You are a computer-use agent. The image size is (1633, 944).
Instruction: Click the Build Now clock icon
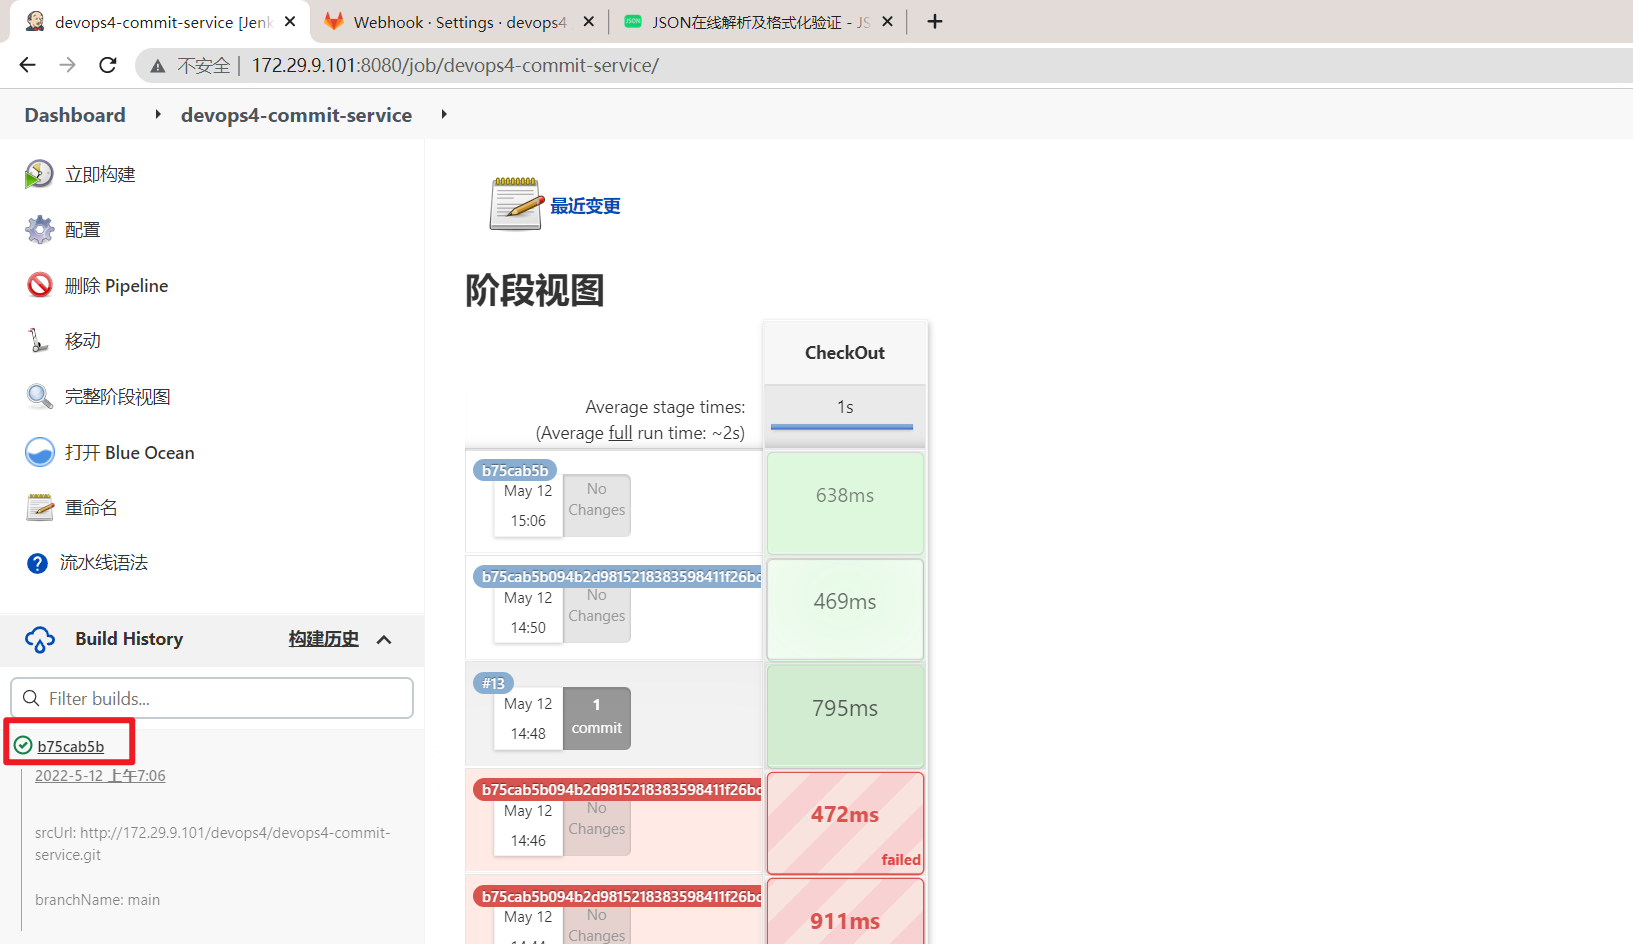click(39, 174)
